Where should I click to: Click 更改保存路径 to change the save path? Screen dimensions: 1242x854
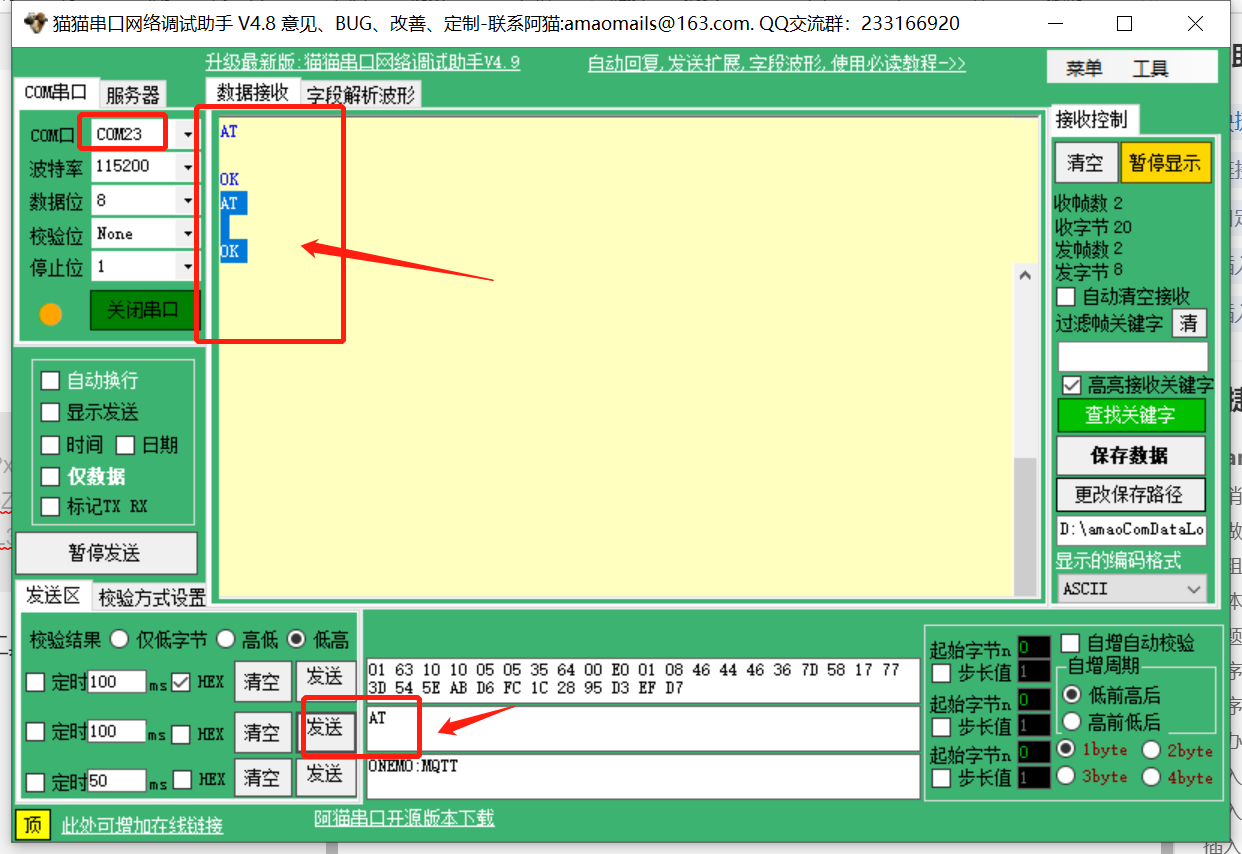coord(1131,494)
